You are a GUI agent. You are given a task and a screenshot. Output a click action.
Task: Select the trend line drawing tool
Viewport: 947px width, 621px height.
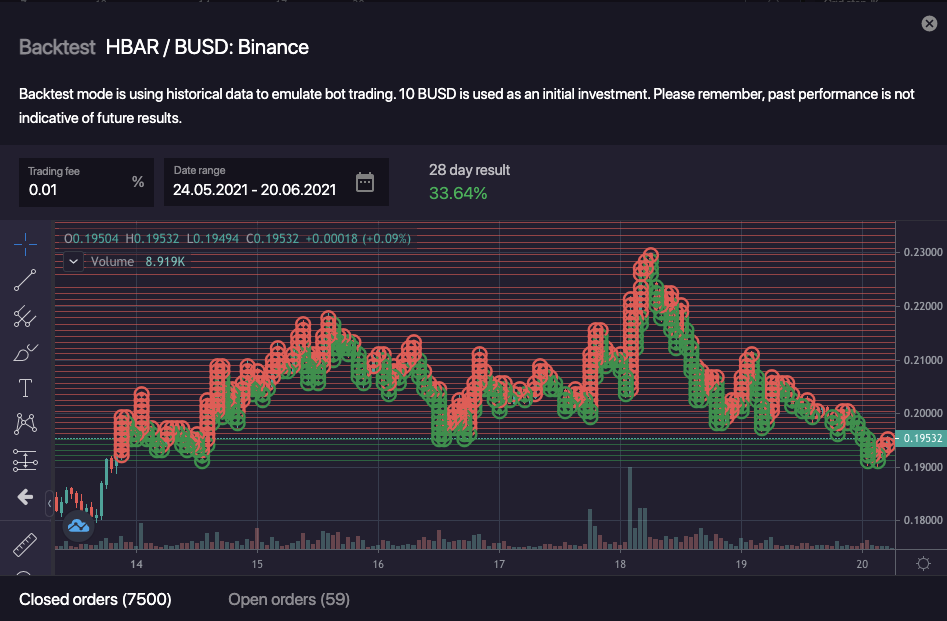point(25,280)
